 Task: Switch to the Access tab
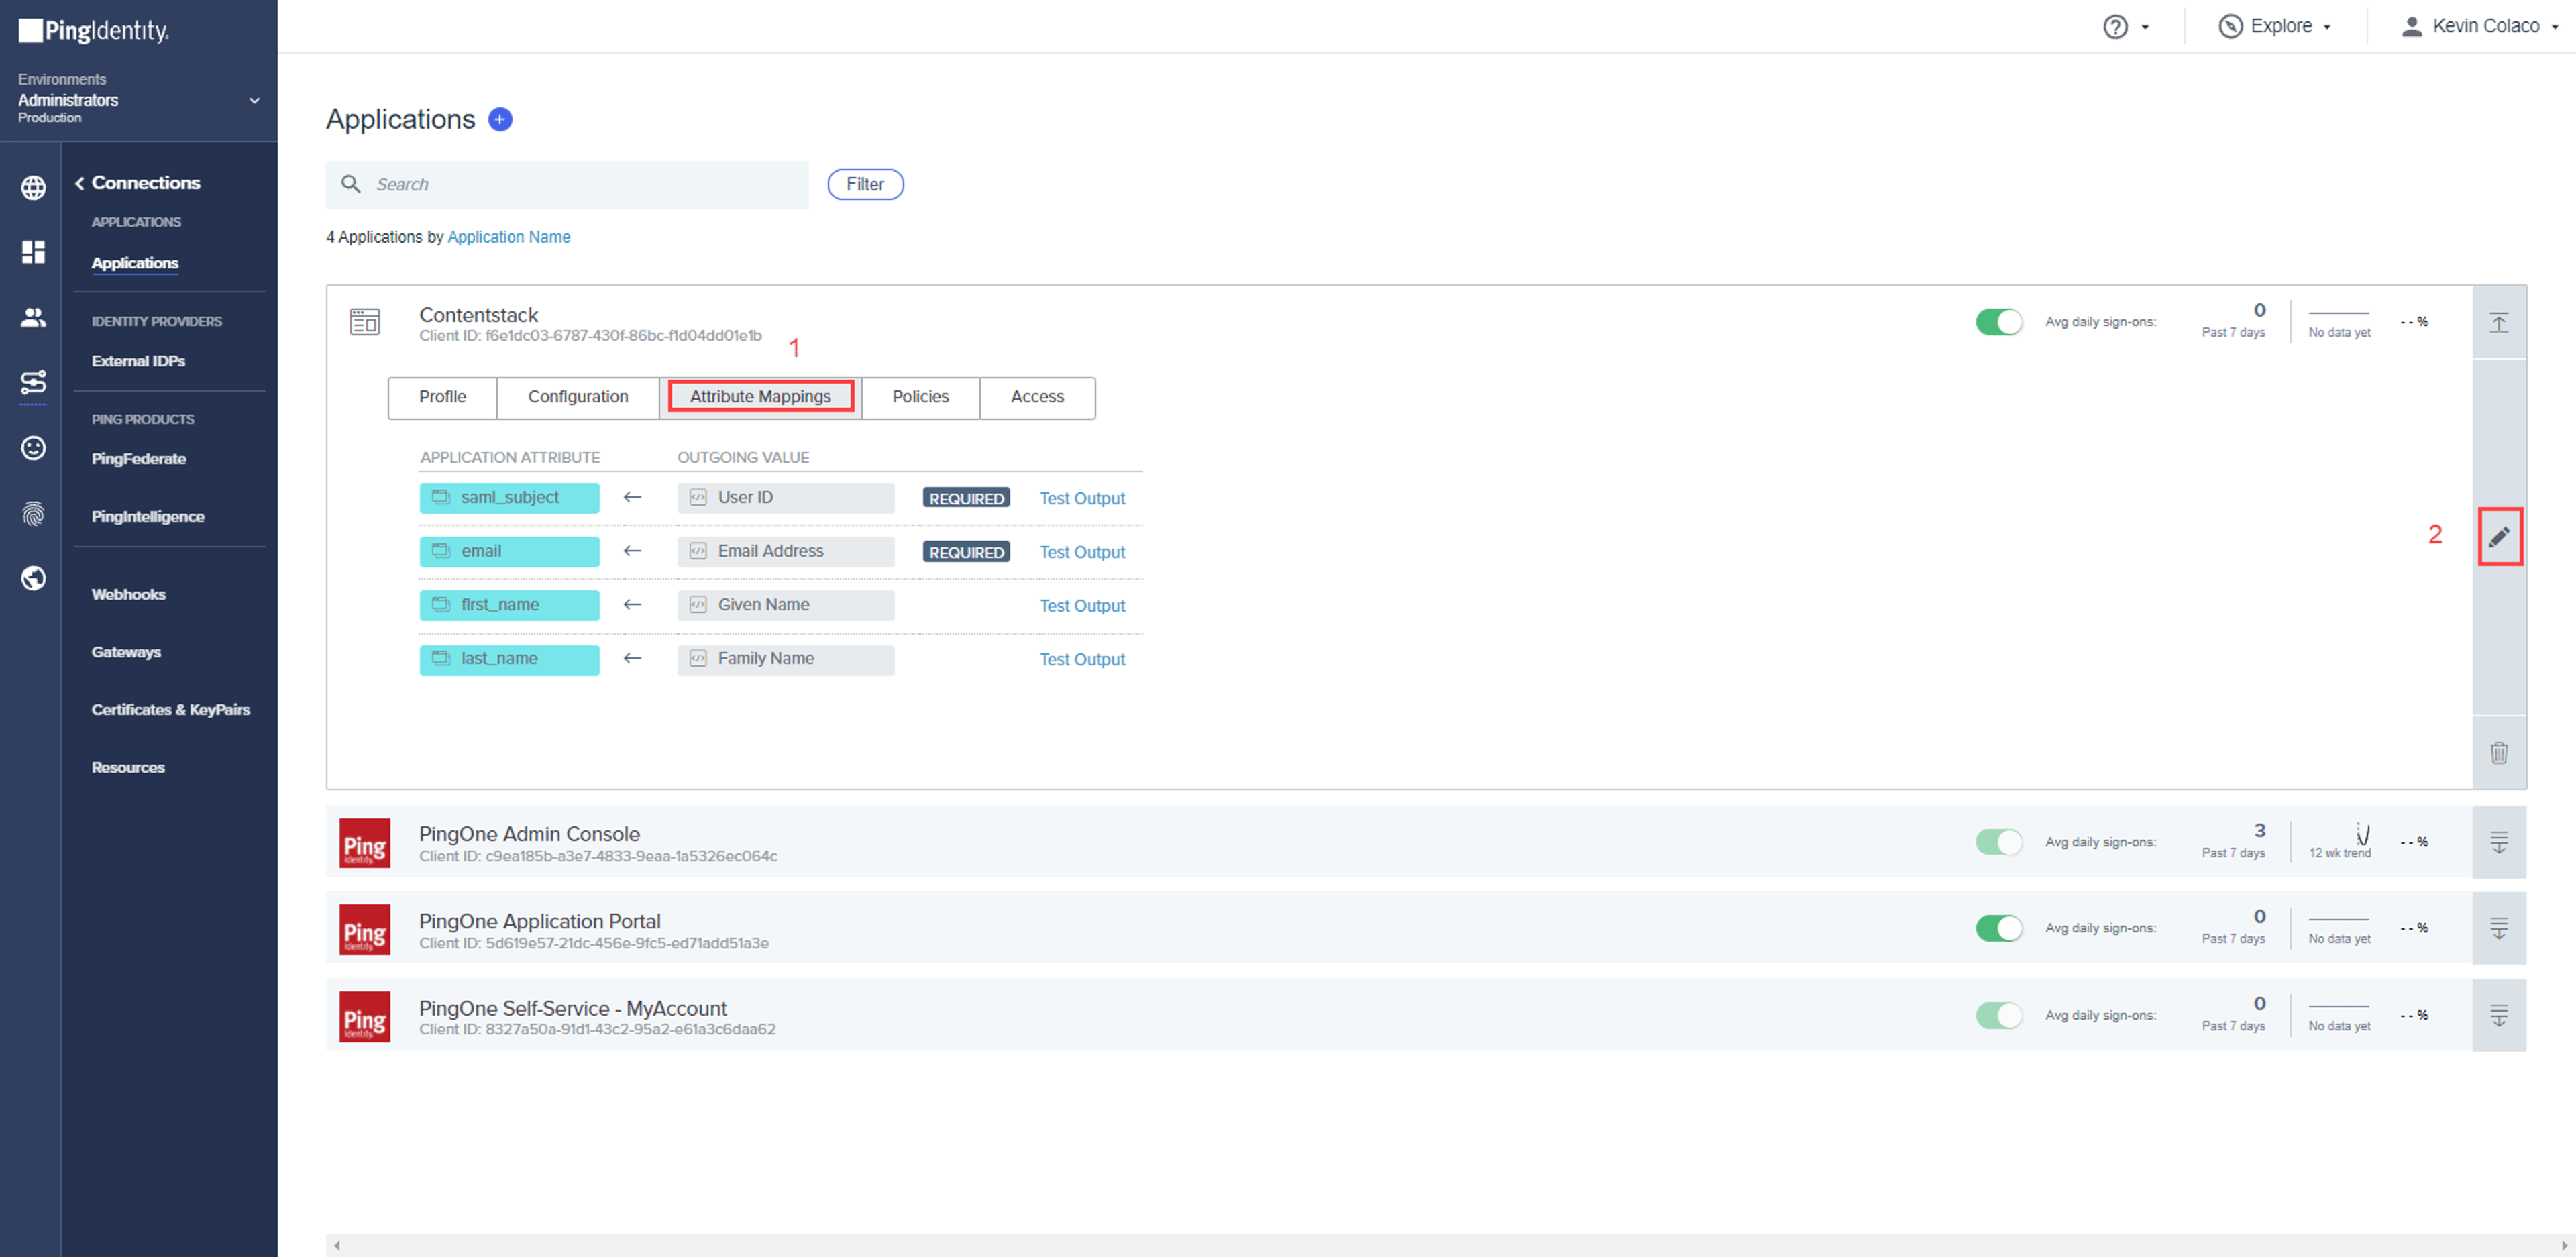[1037, 397]
